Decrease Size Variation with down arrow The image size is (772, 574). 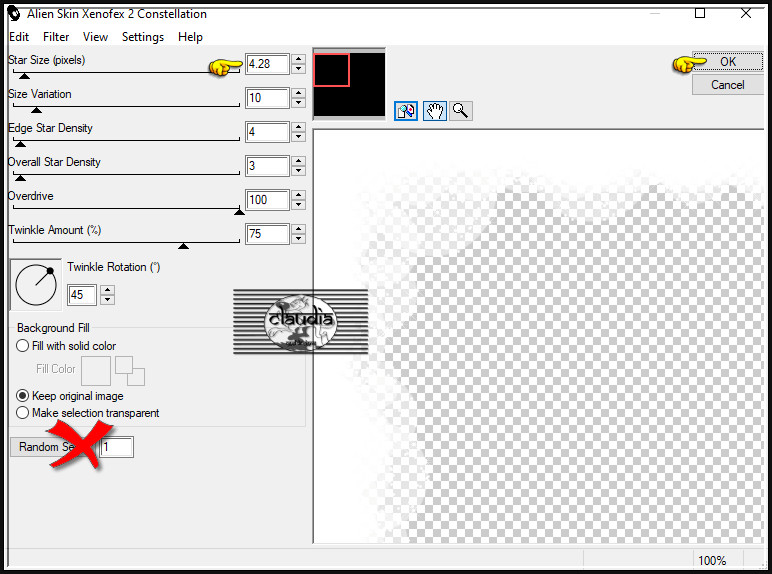(298, 103)
